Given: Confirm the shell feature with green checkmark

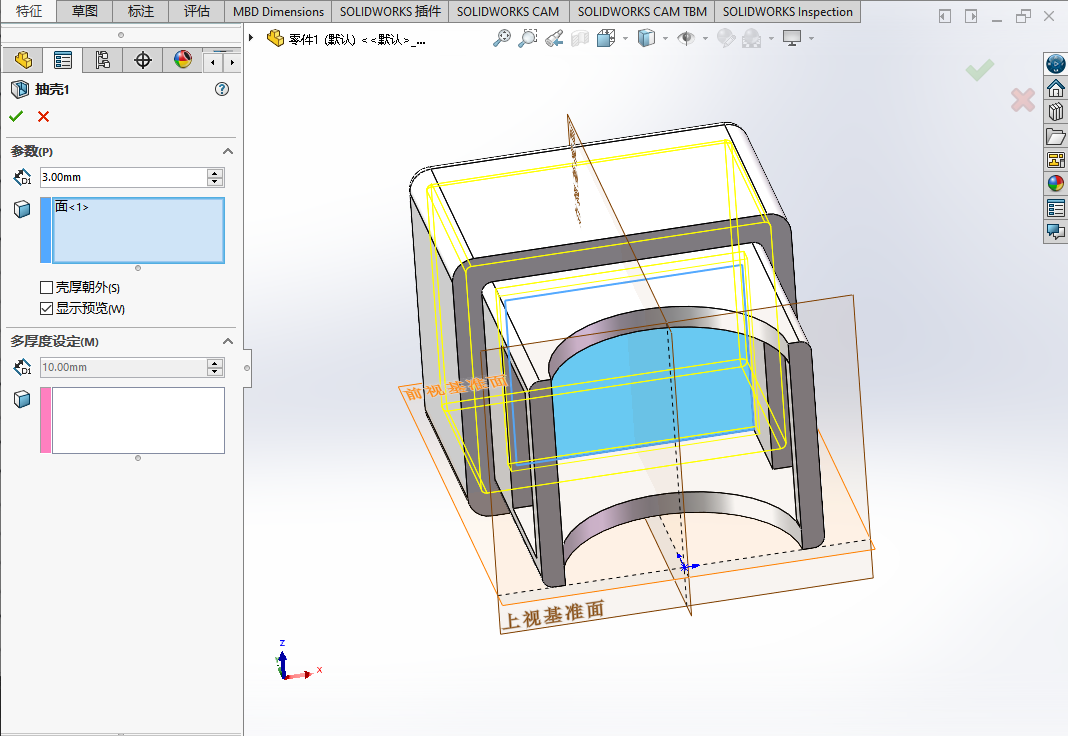Looking at the screenshot, I should click(x=16, y=117).
